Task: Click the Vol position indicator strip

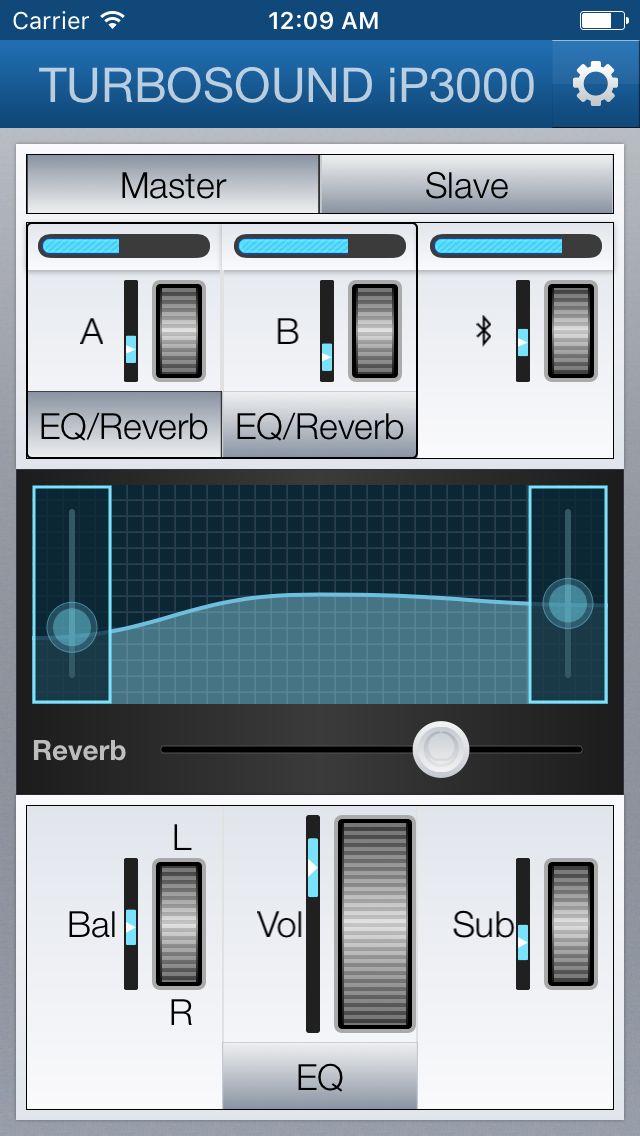Action: click(x=312, y=924)
